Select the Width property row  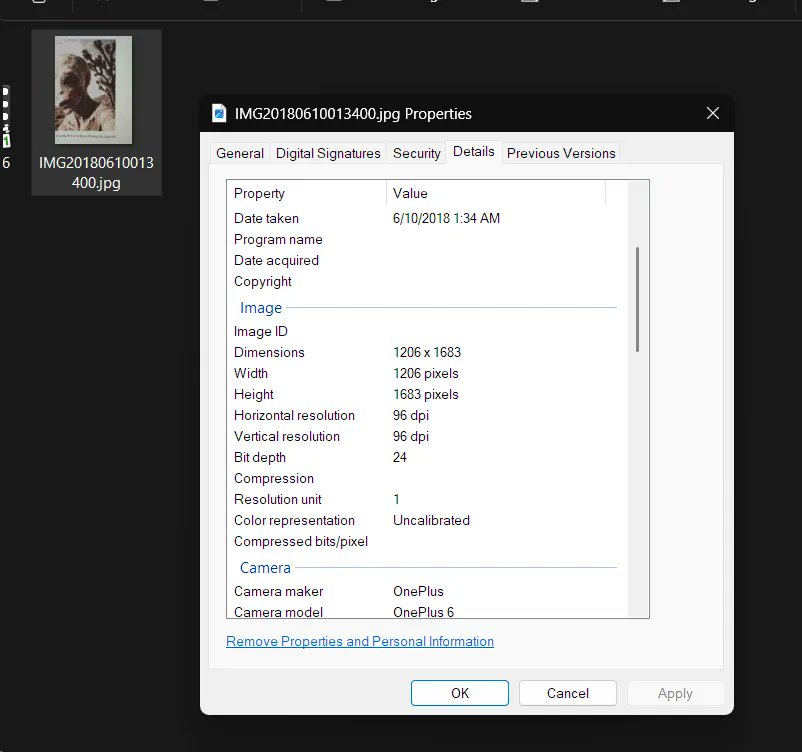coord(426,373)
